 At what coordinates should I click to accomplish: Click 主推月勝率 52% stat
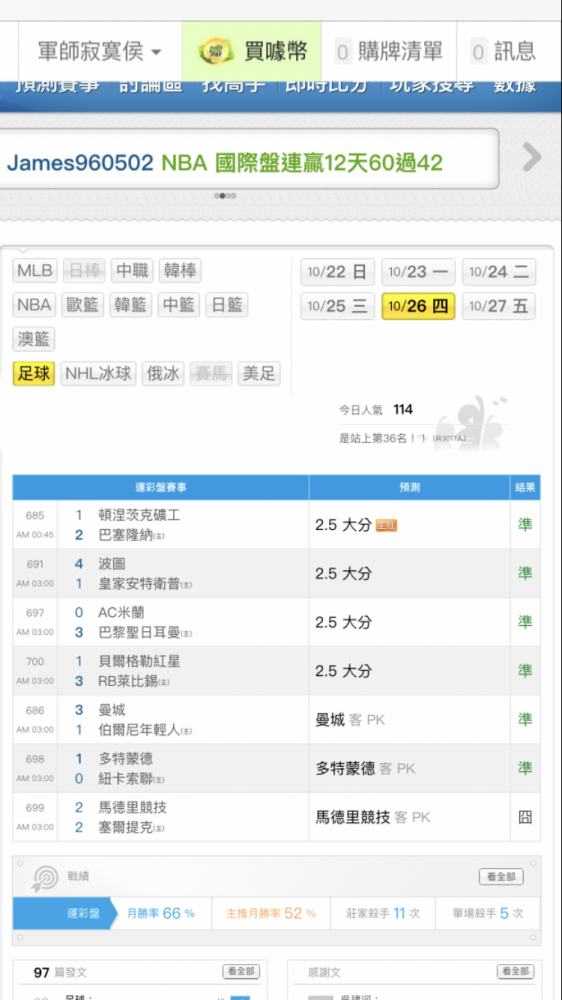click(271, 913)
